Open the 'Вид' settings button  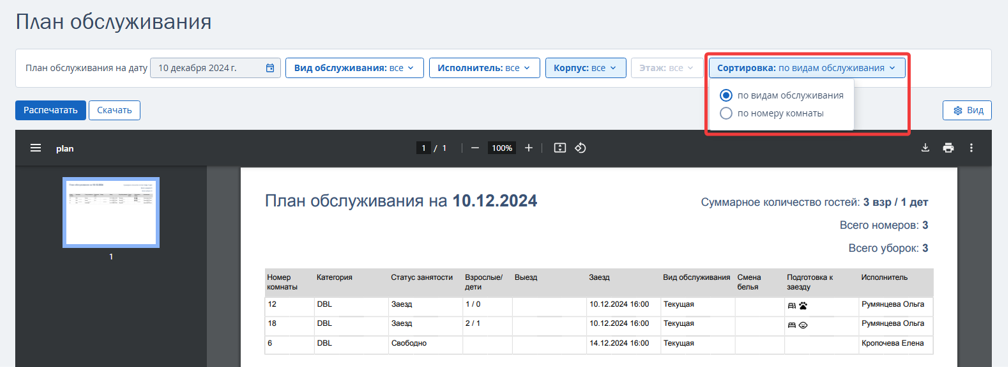click(x=968, y=110)
